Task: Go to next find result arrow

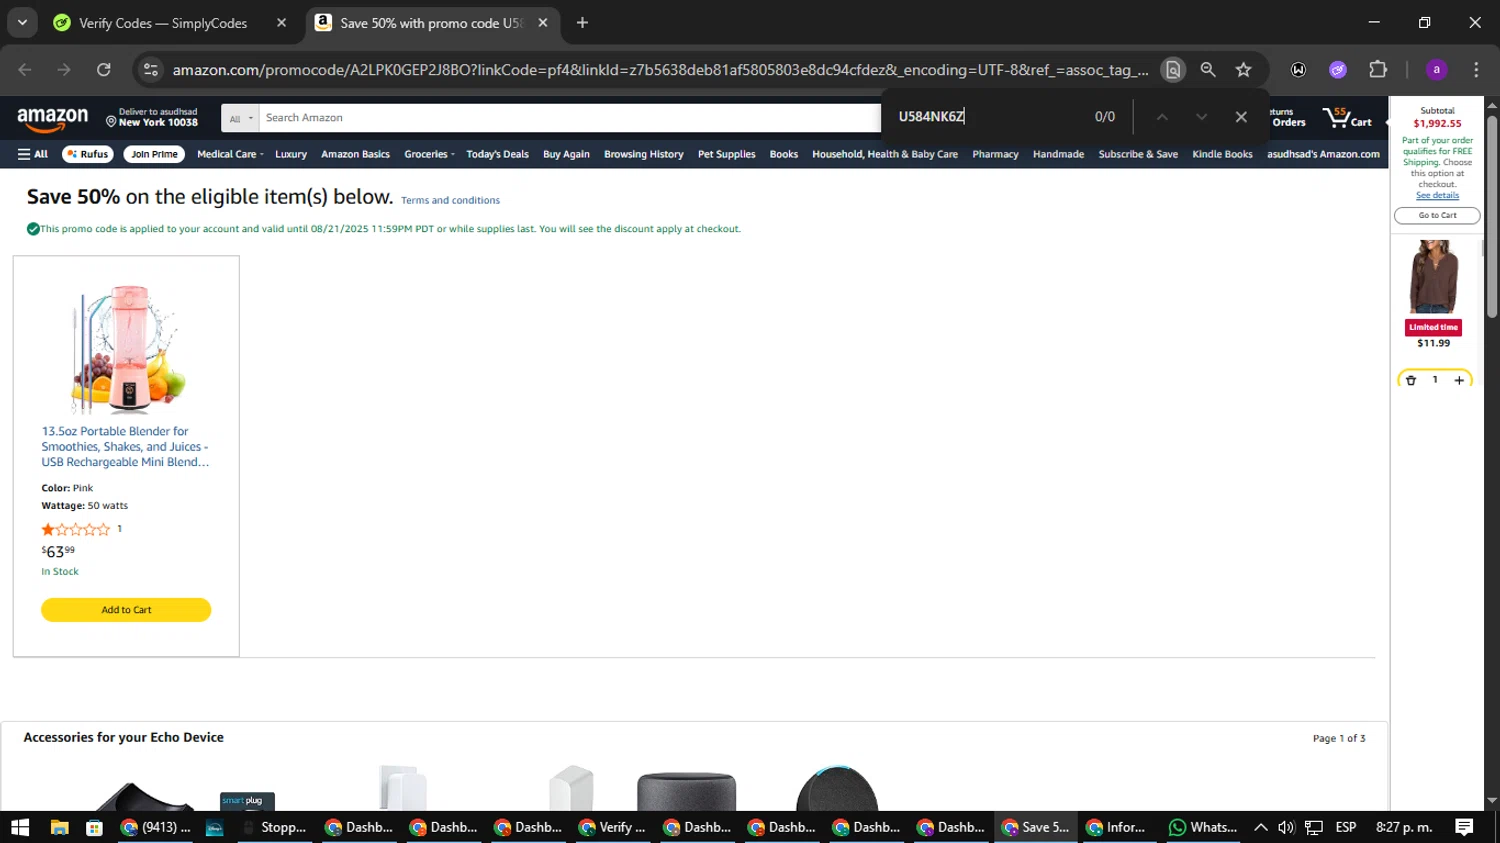Action: 1202,117
